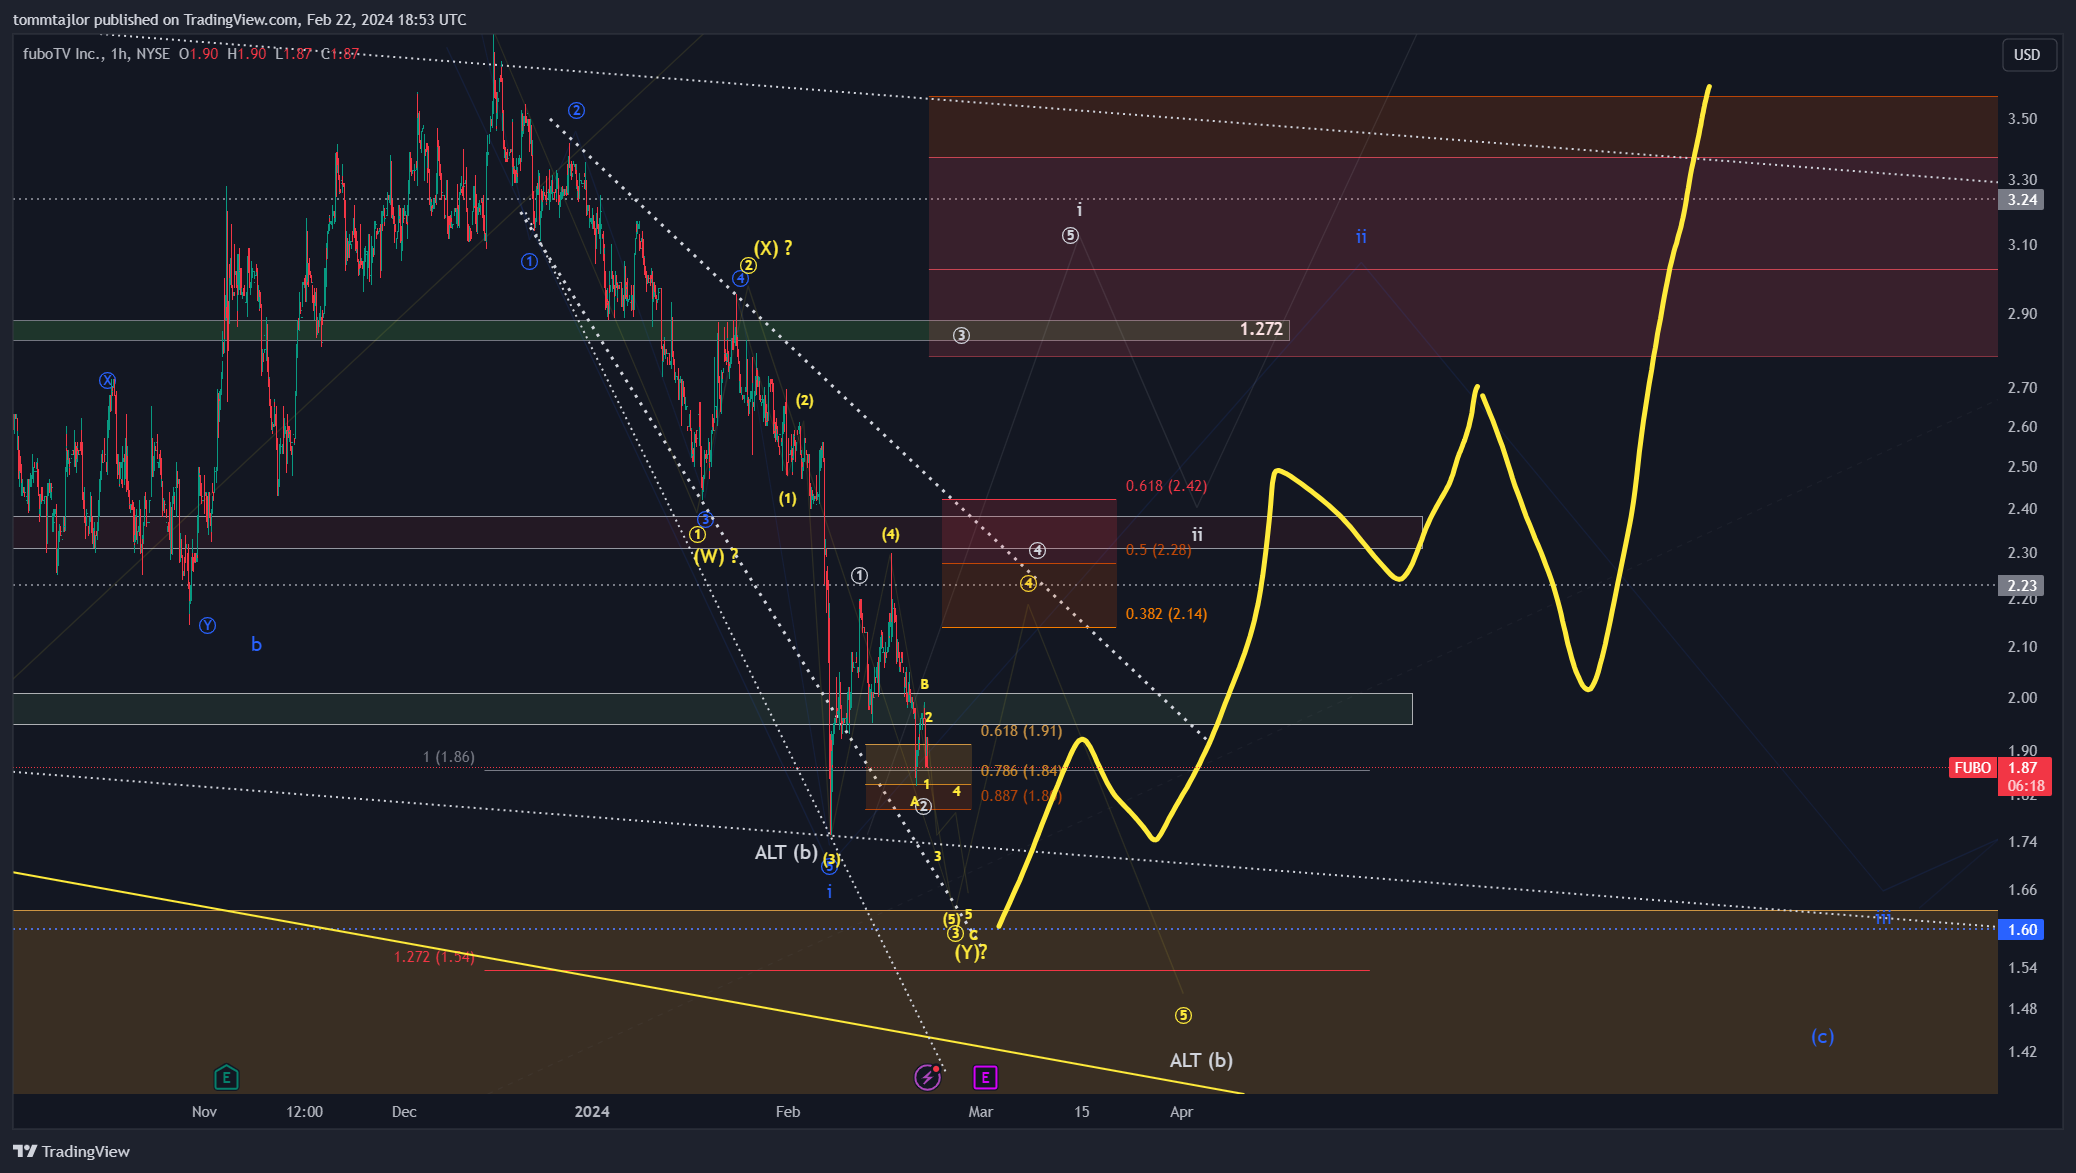2076x1173 pixels.
Task: Click the 1.42 price axis value
Action: pyautogui.click(x=2022, y=1052)
